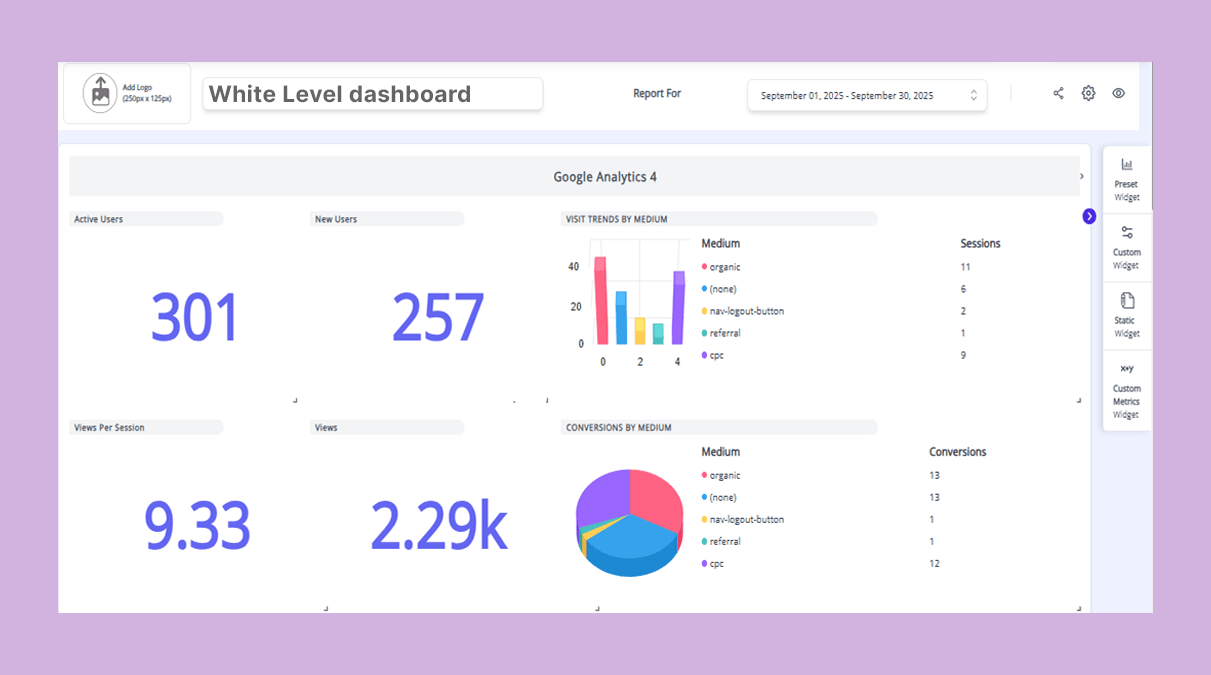Click the purple cpc color dot in Conversions legend
This screenshot has width=1211, height=675.
[x=704, y=564]
